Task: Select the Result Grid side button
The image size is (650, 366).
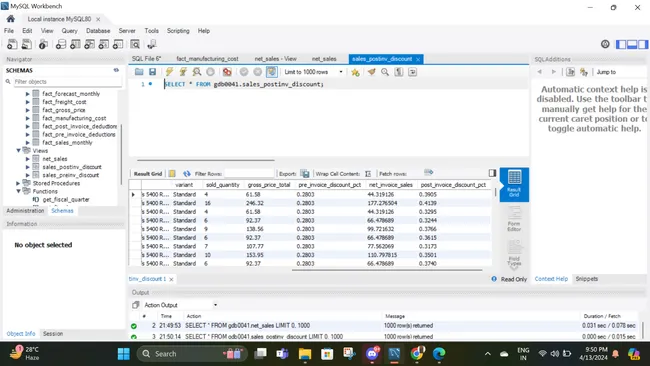Action: [514, 184]
